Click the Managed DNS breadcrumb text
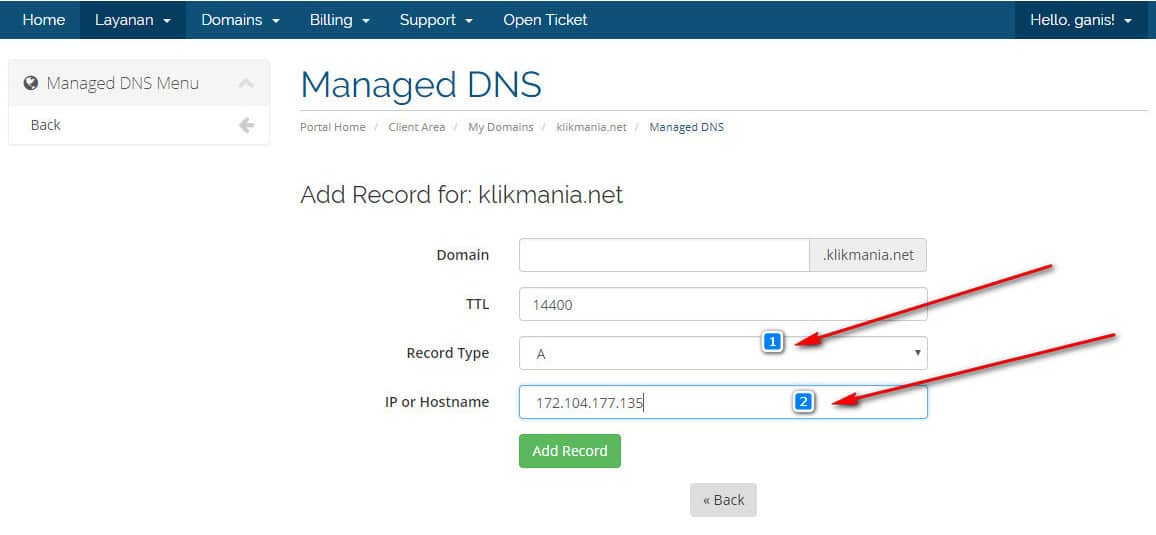Screen dimensions: 1156x535 coord(686,127)
